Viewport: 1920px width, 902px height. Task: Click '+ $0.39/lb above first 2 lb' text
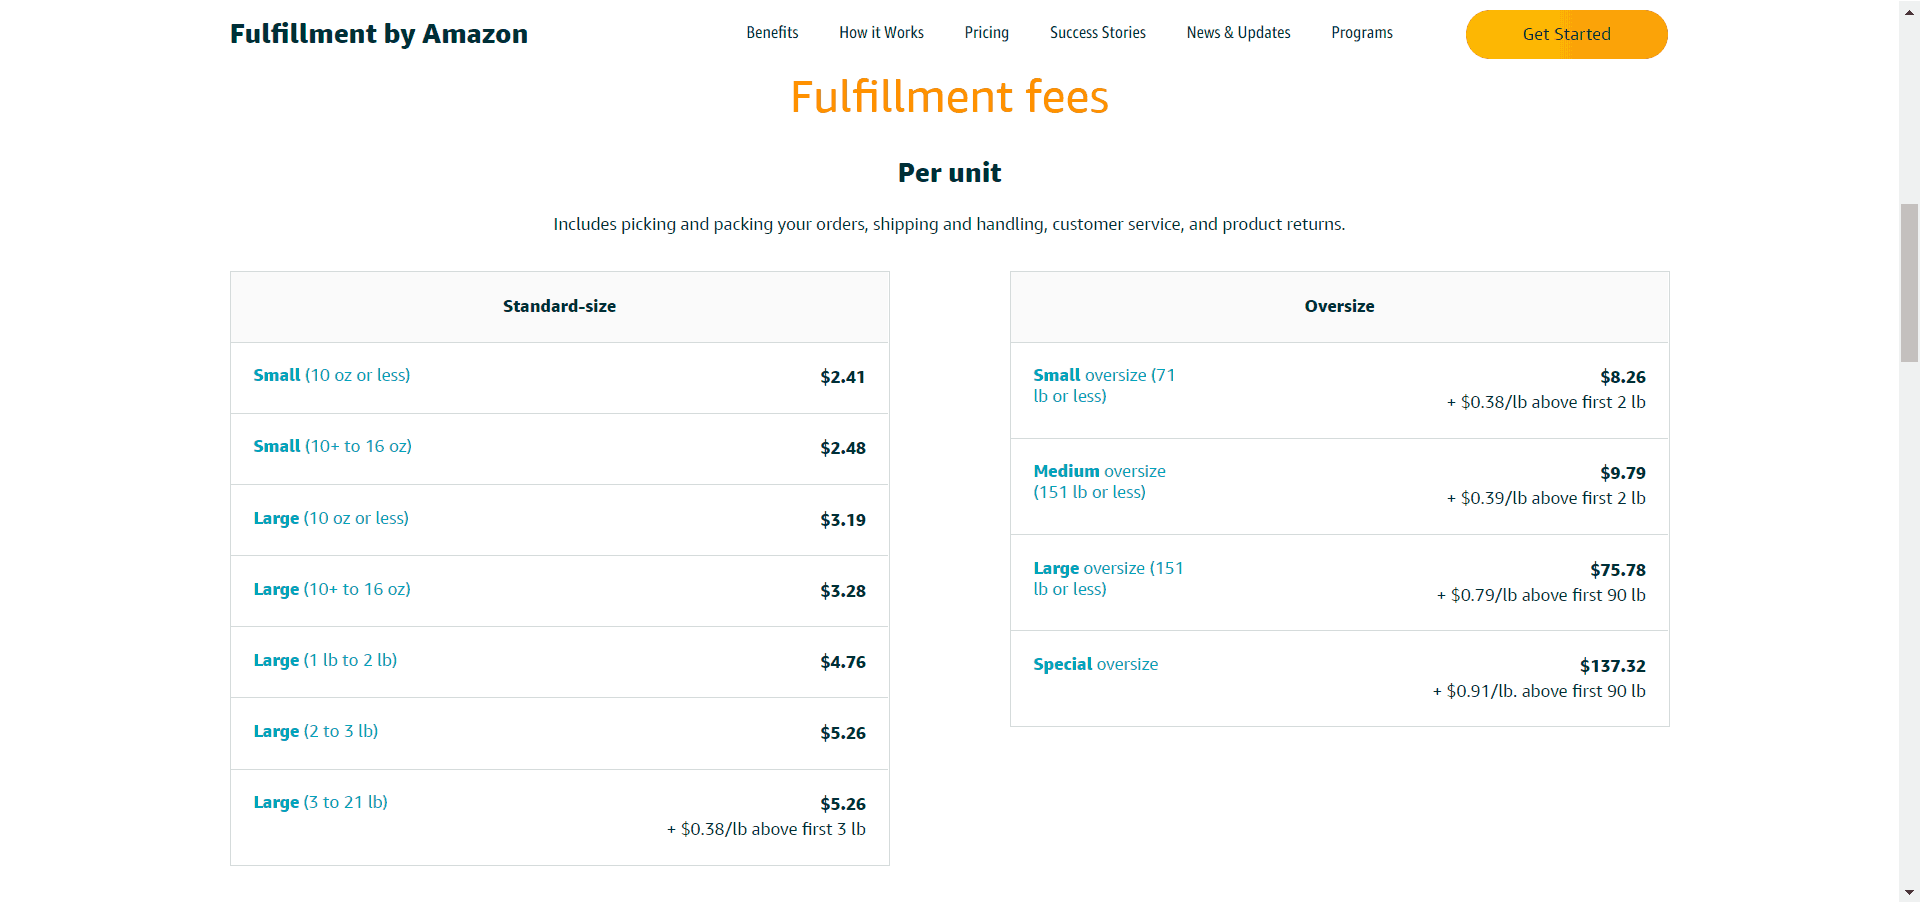click(x=1546, y=498)
